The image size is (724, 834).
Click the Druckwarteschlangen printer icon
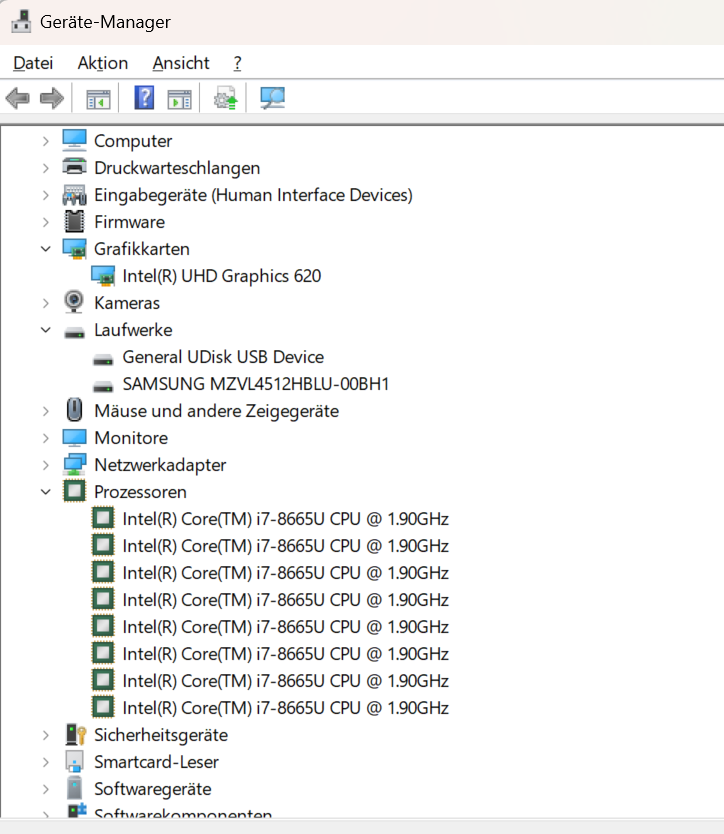[x=74, y=167]
